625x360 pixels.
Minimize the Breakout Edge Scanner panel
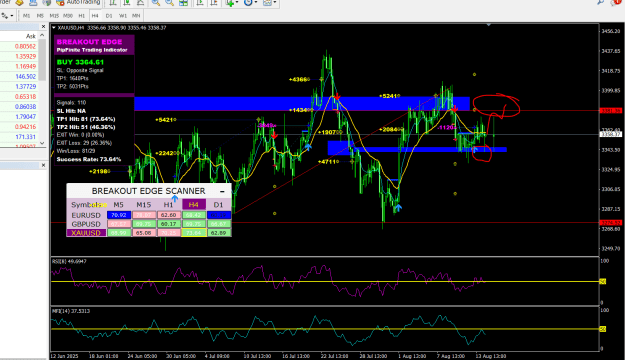click(222, 191)
